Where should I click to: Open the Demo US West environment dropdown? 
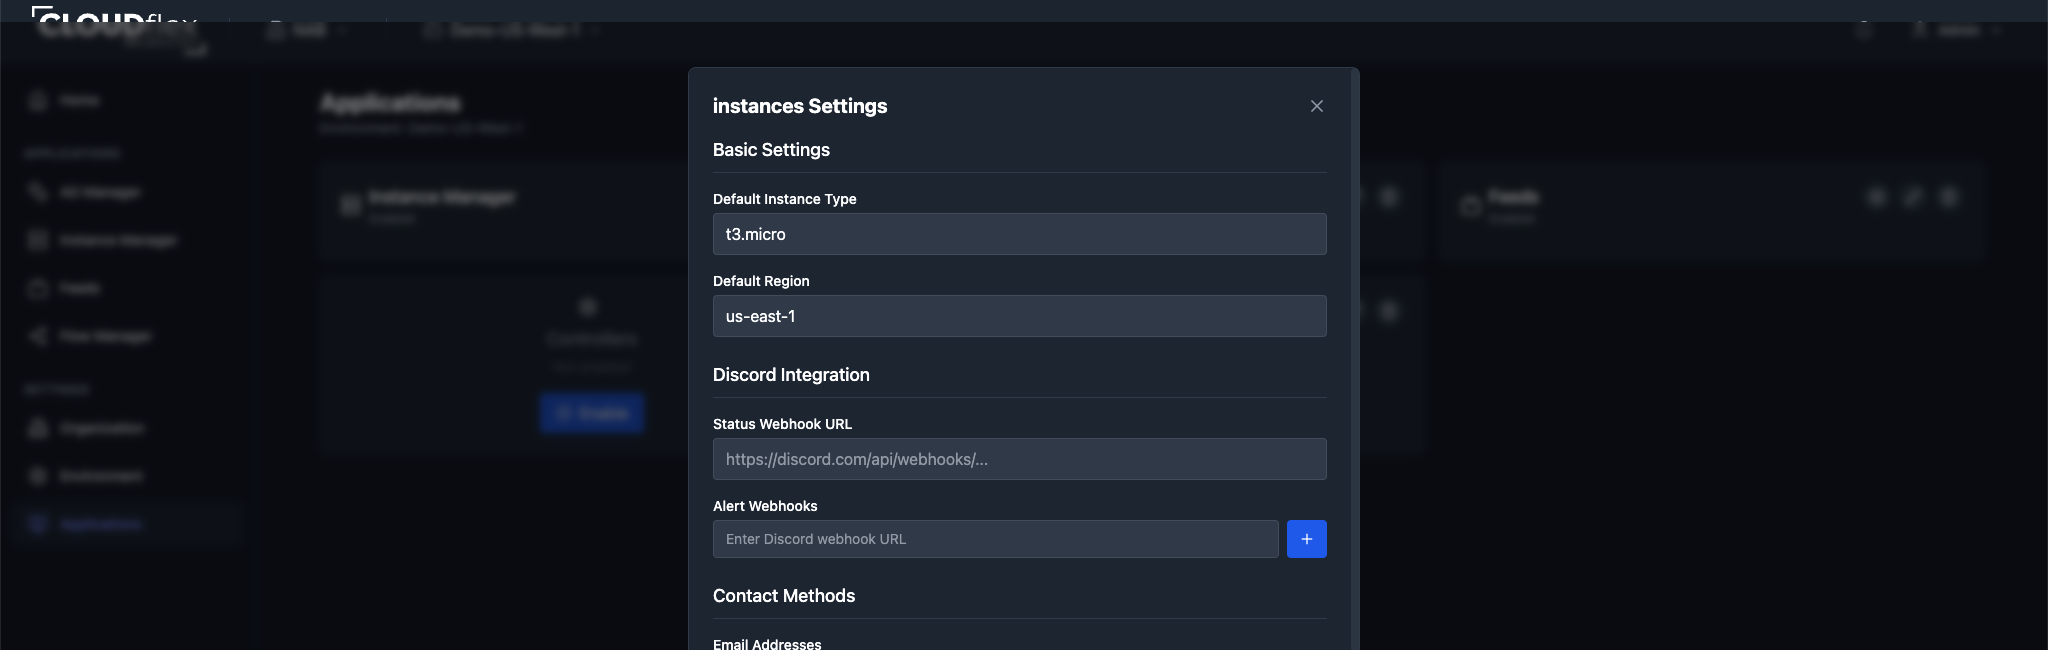click(x=512, y=31)
